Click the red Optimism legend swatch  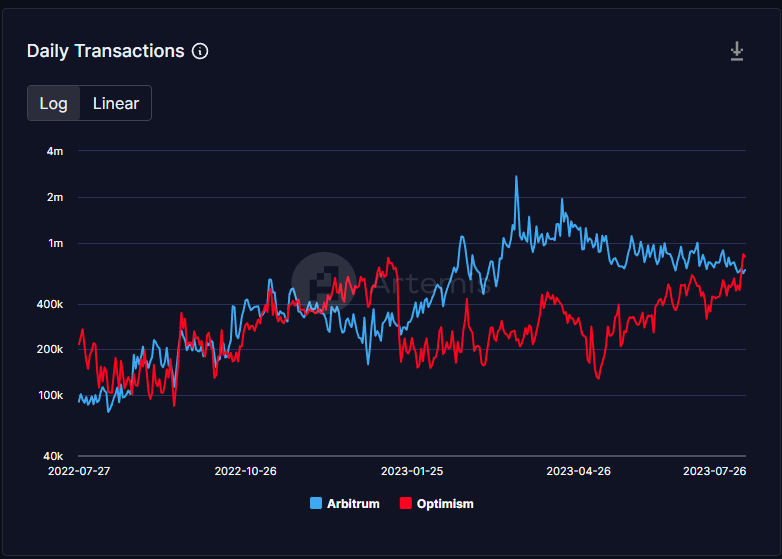(x=406, y=504)
